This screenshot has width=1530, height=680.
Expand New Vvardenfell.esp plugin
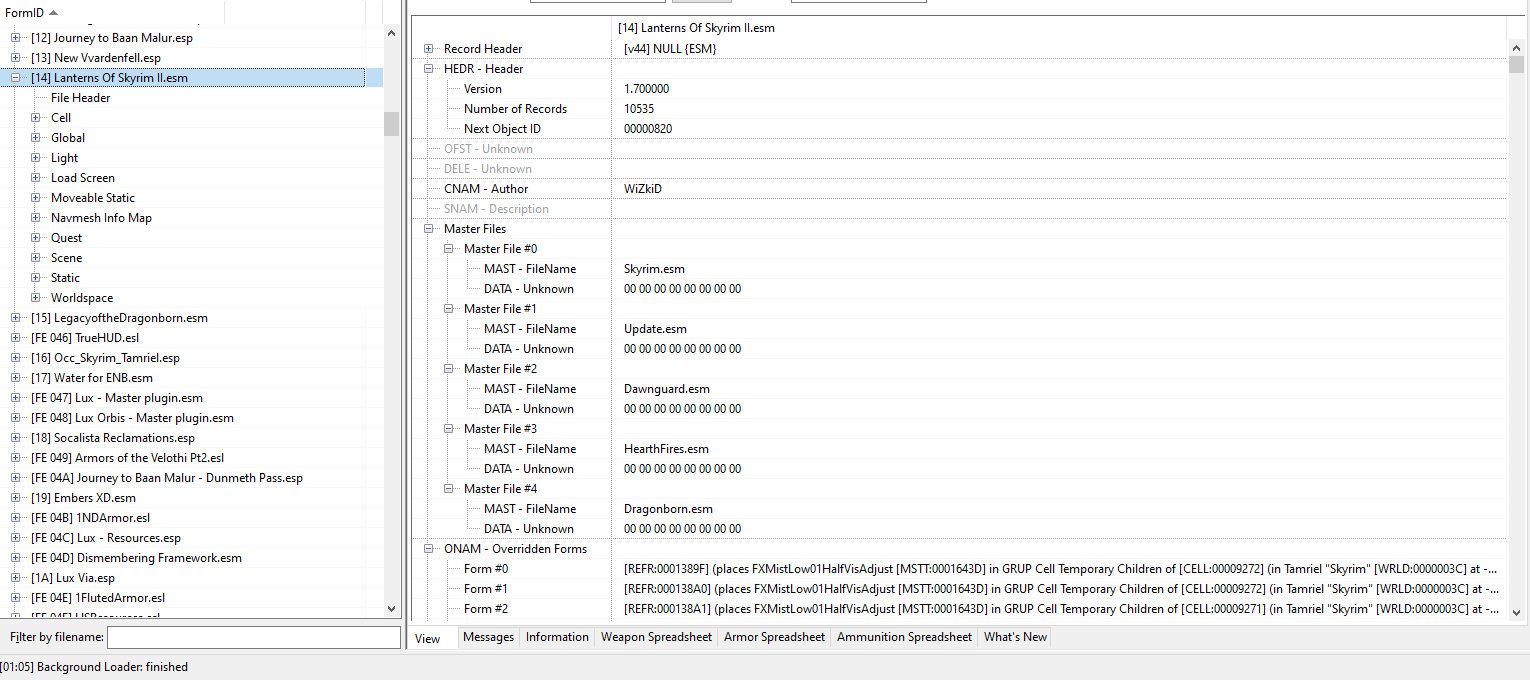click(15, 58)
